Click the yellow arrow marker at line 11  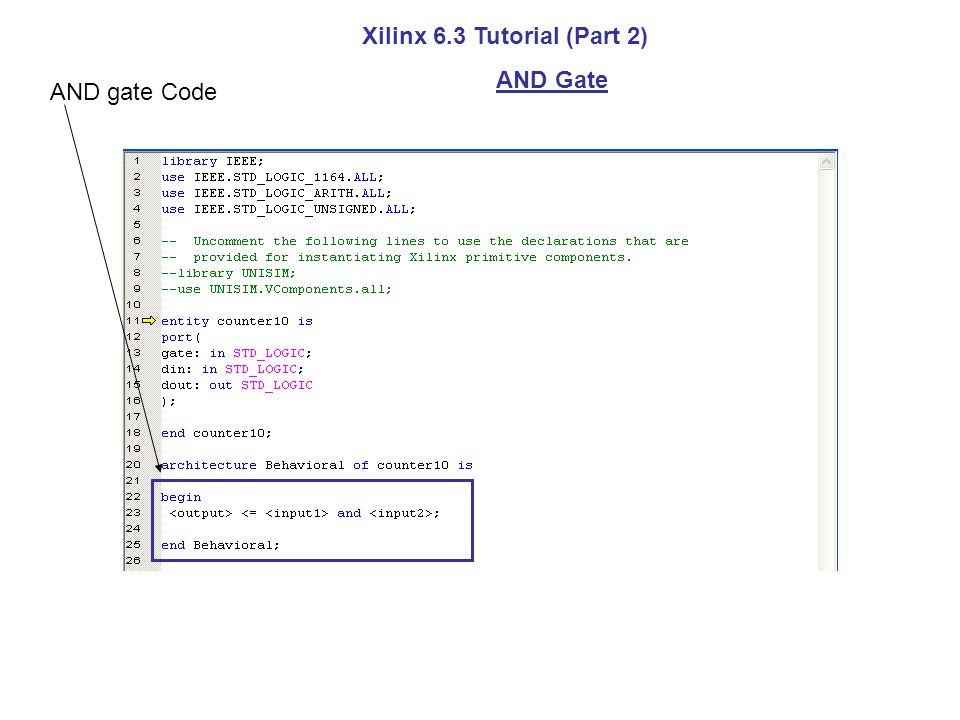[x=149, y=320]
